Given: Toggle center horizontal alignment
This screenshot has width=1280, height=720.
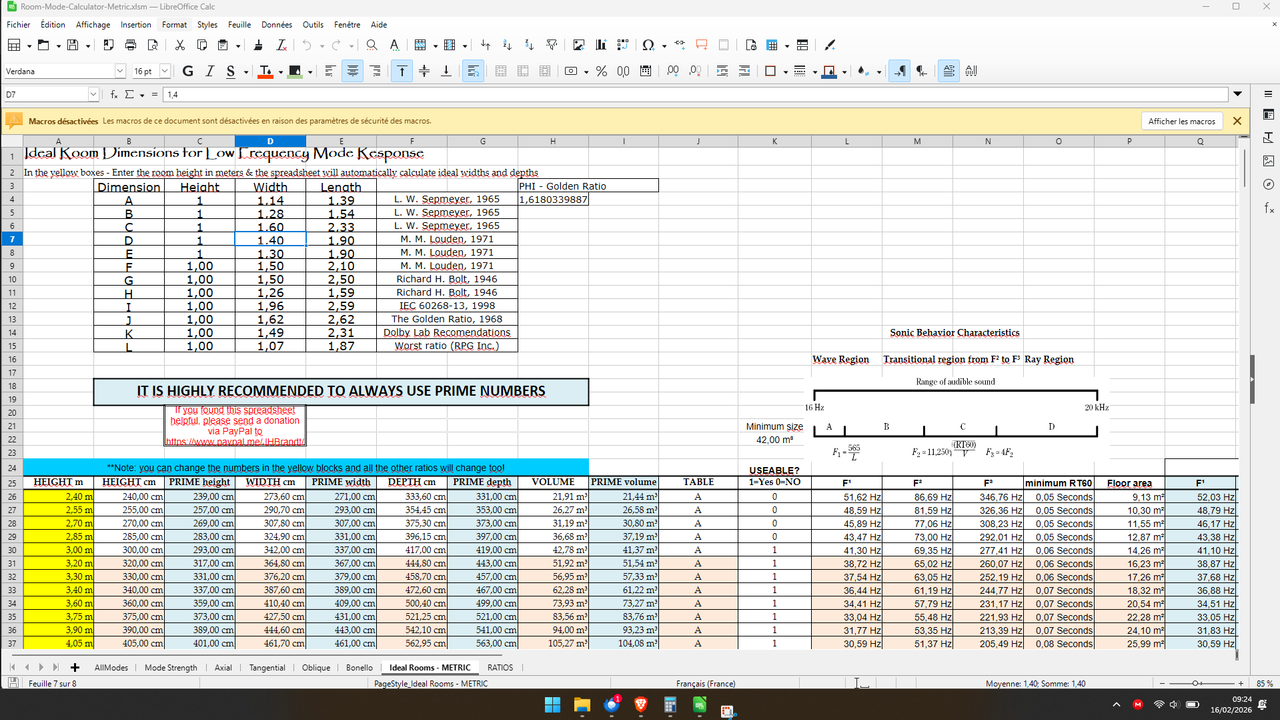Looking at the screenshot, I should [x=352, y=71].
